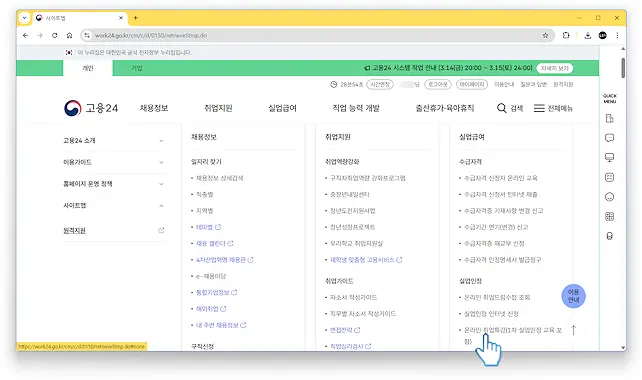Open the 해외취업 link
Image resolution: width=642 pixels, height=380 pixels.
(211, 309)
